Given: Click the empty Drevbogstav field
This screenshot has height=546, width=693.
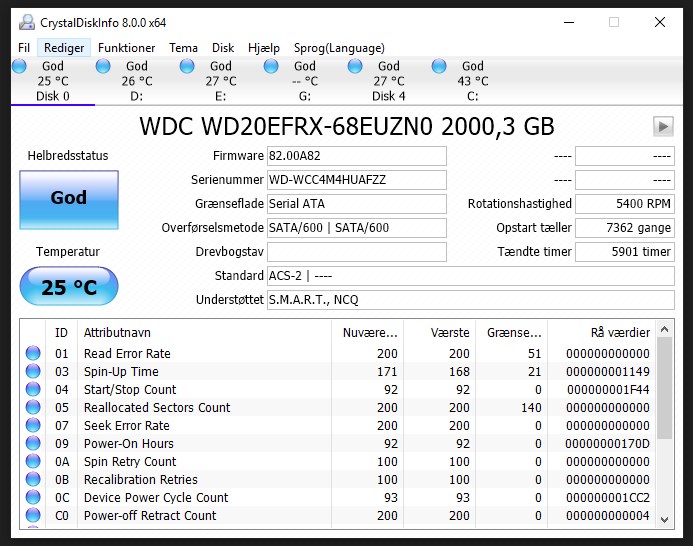Looking at the screenshot, I should tap(357, 252).
